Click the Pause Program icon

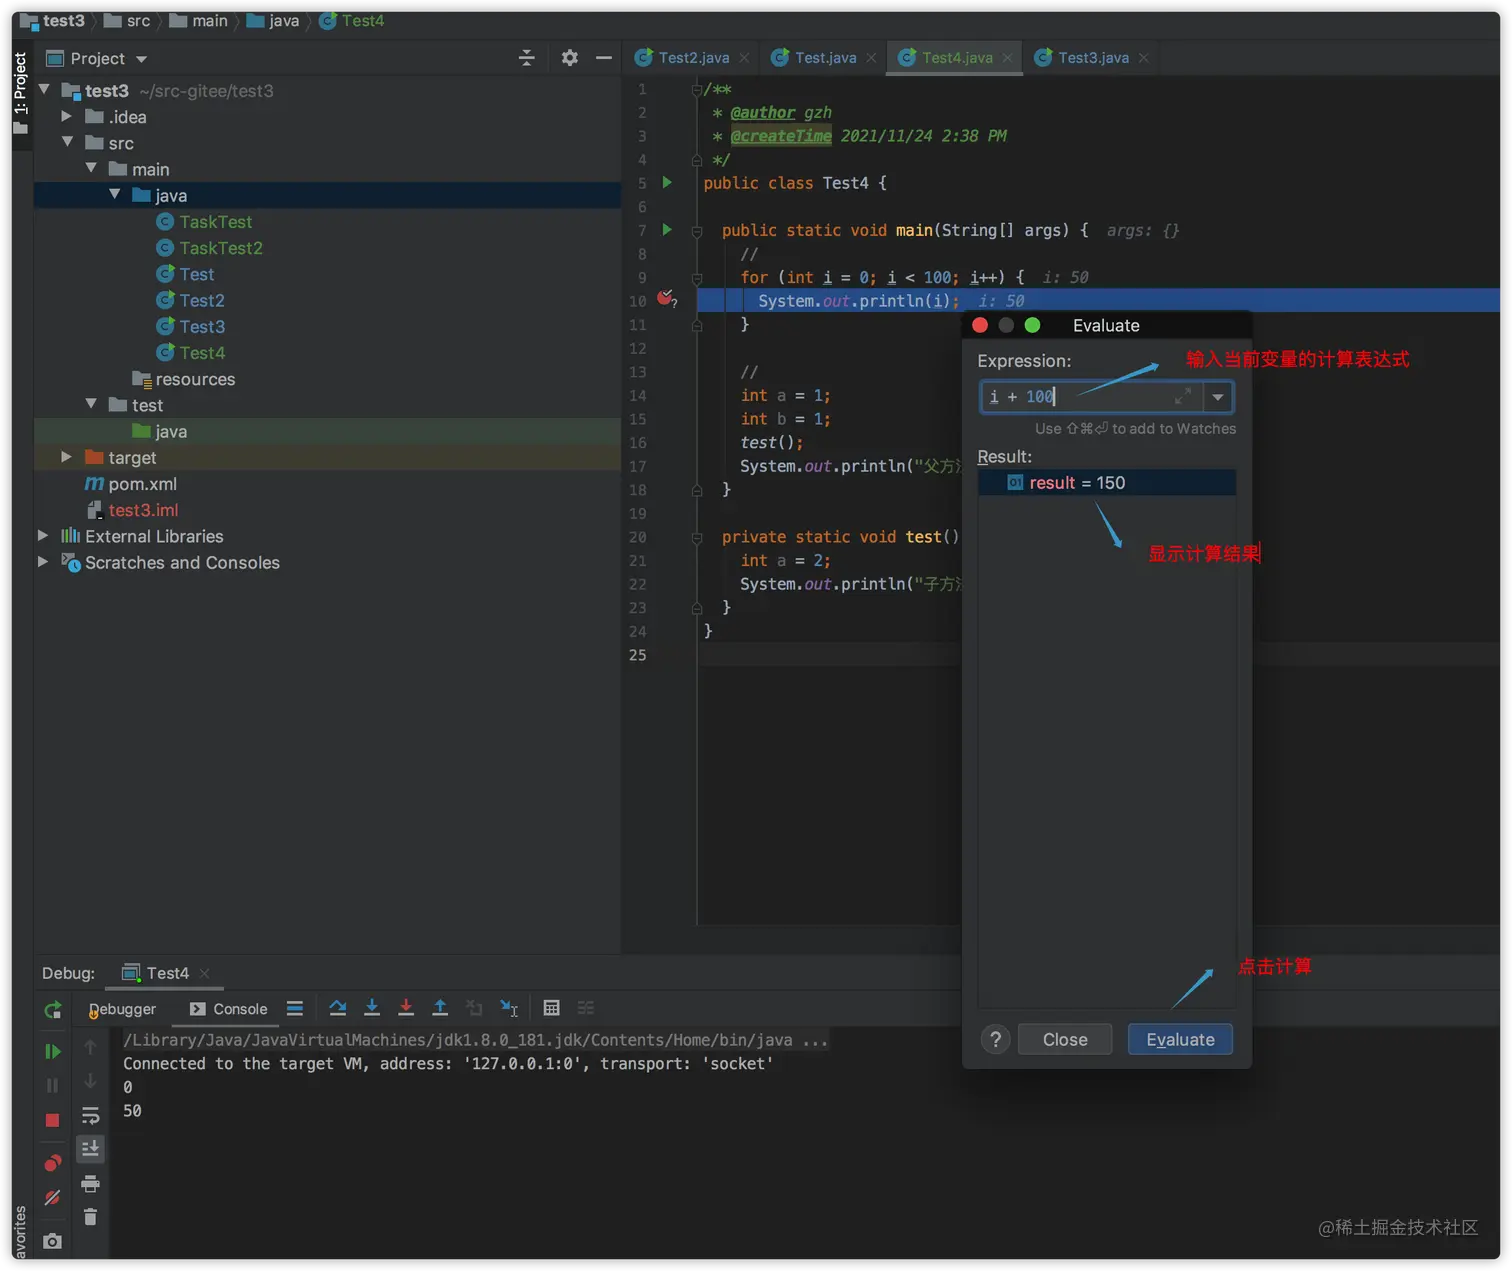[53, 1085]
